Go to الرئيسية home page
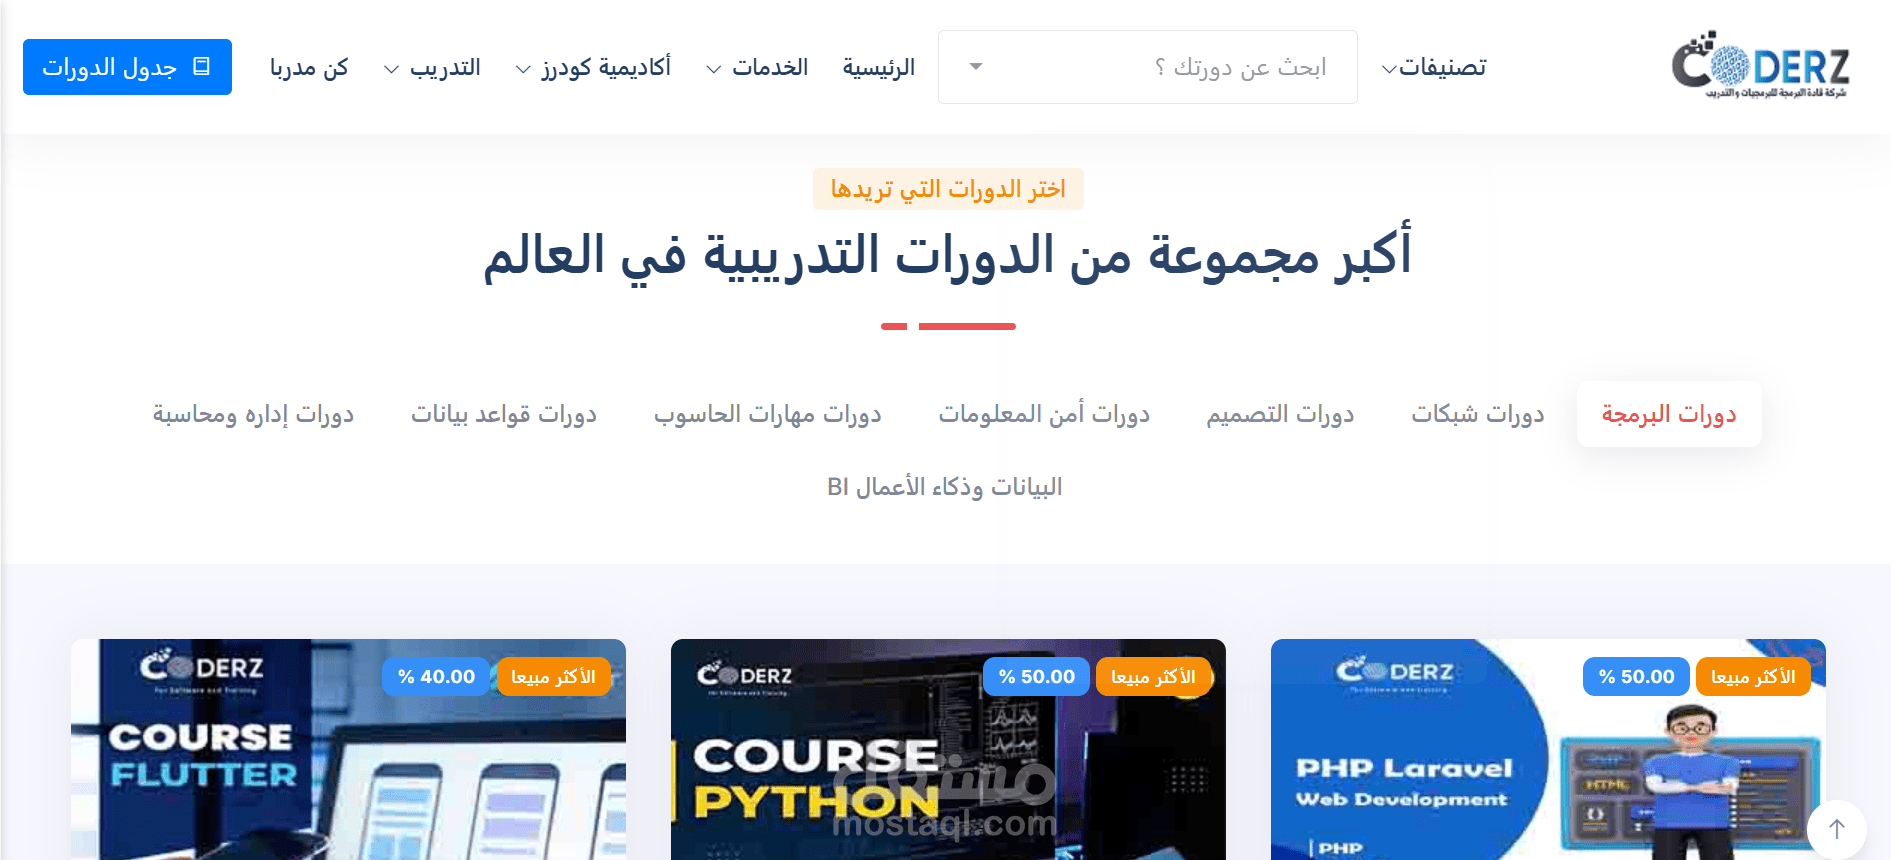The height and width of the screenshot is (860, 1891). (879, 67)
